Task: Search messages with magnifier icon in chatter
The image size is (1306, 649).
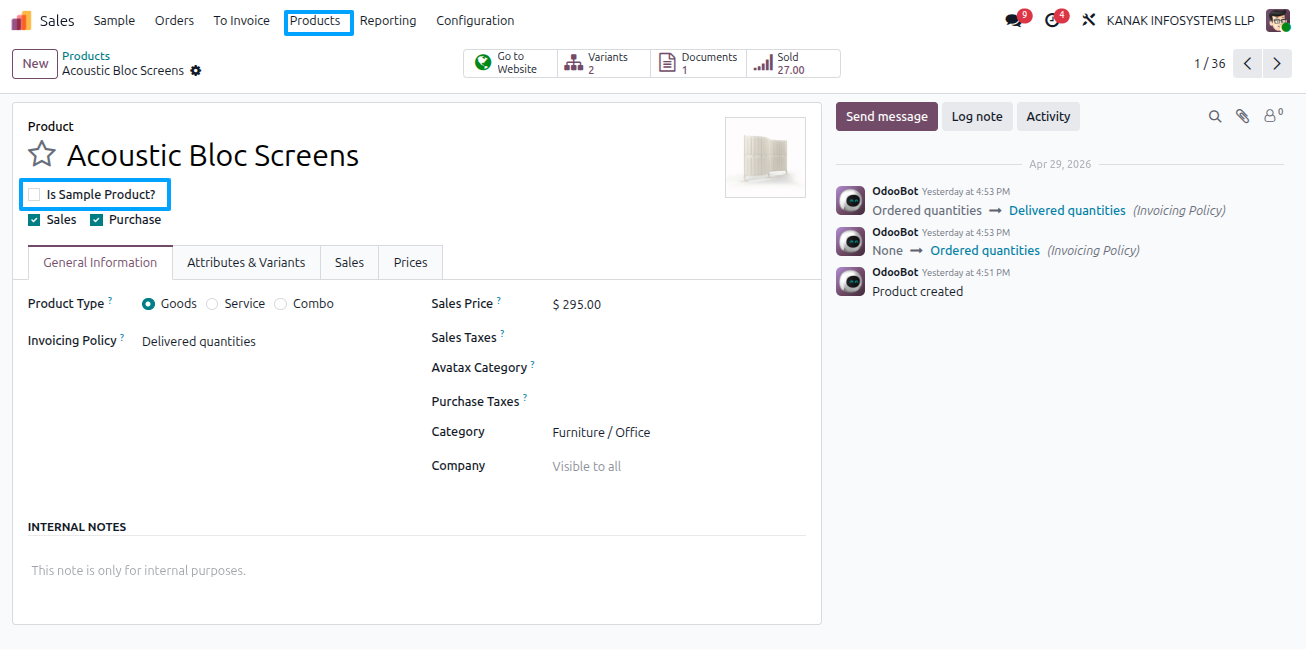Action: point(1215,117)
